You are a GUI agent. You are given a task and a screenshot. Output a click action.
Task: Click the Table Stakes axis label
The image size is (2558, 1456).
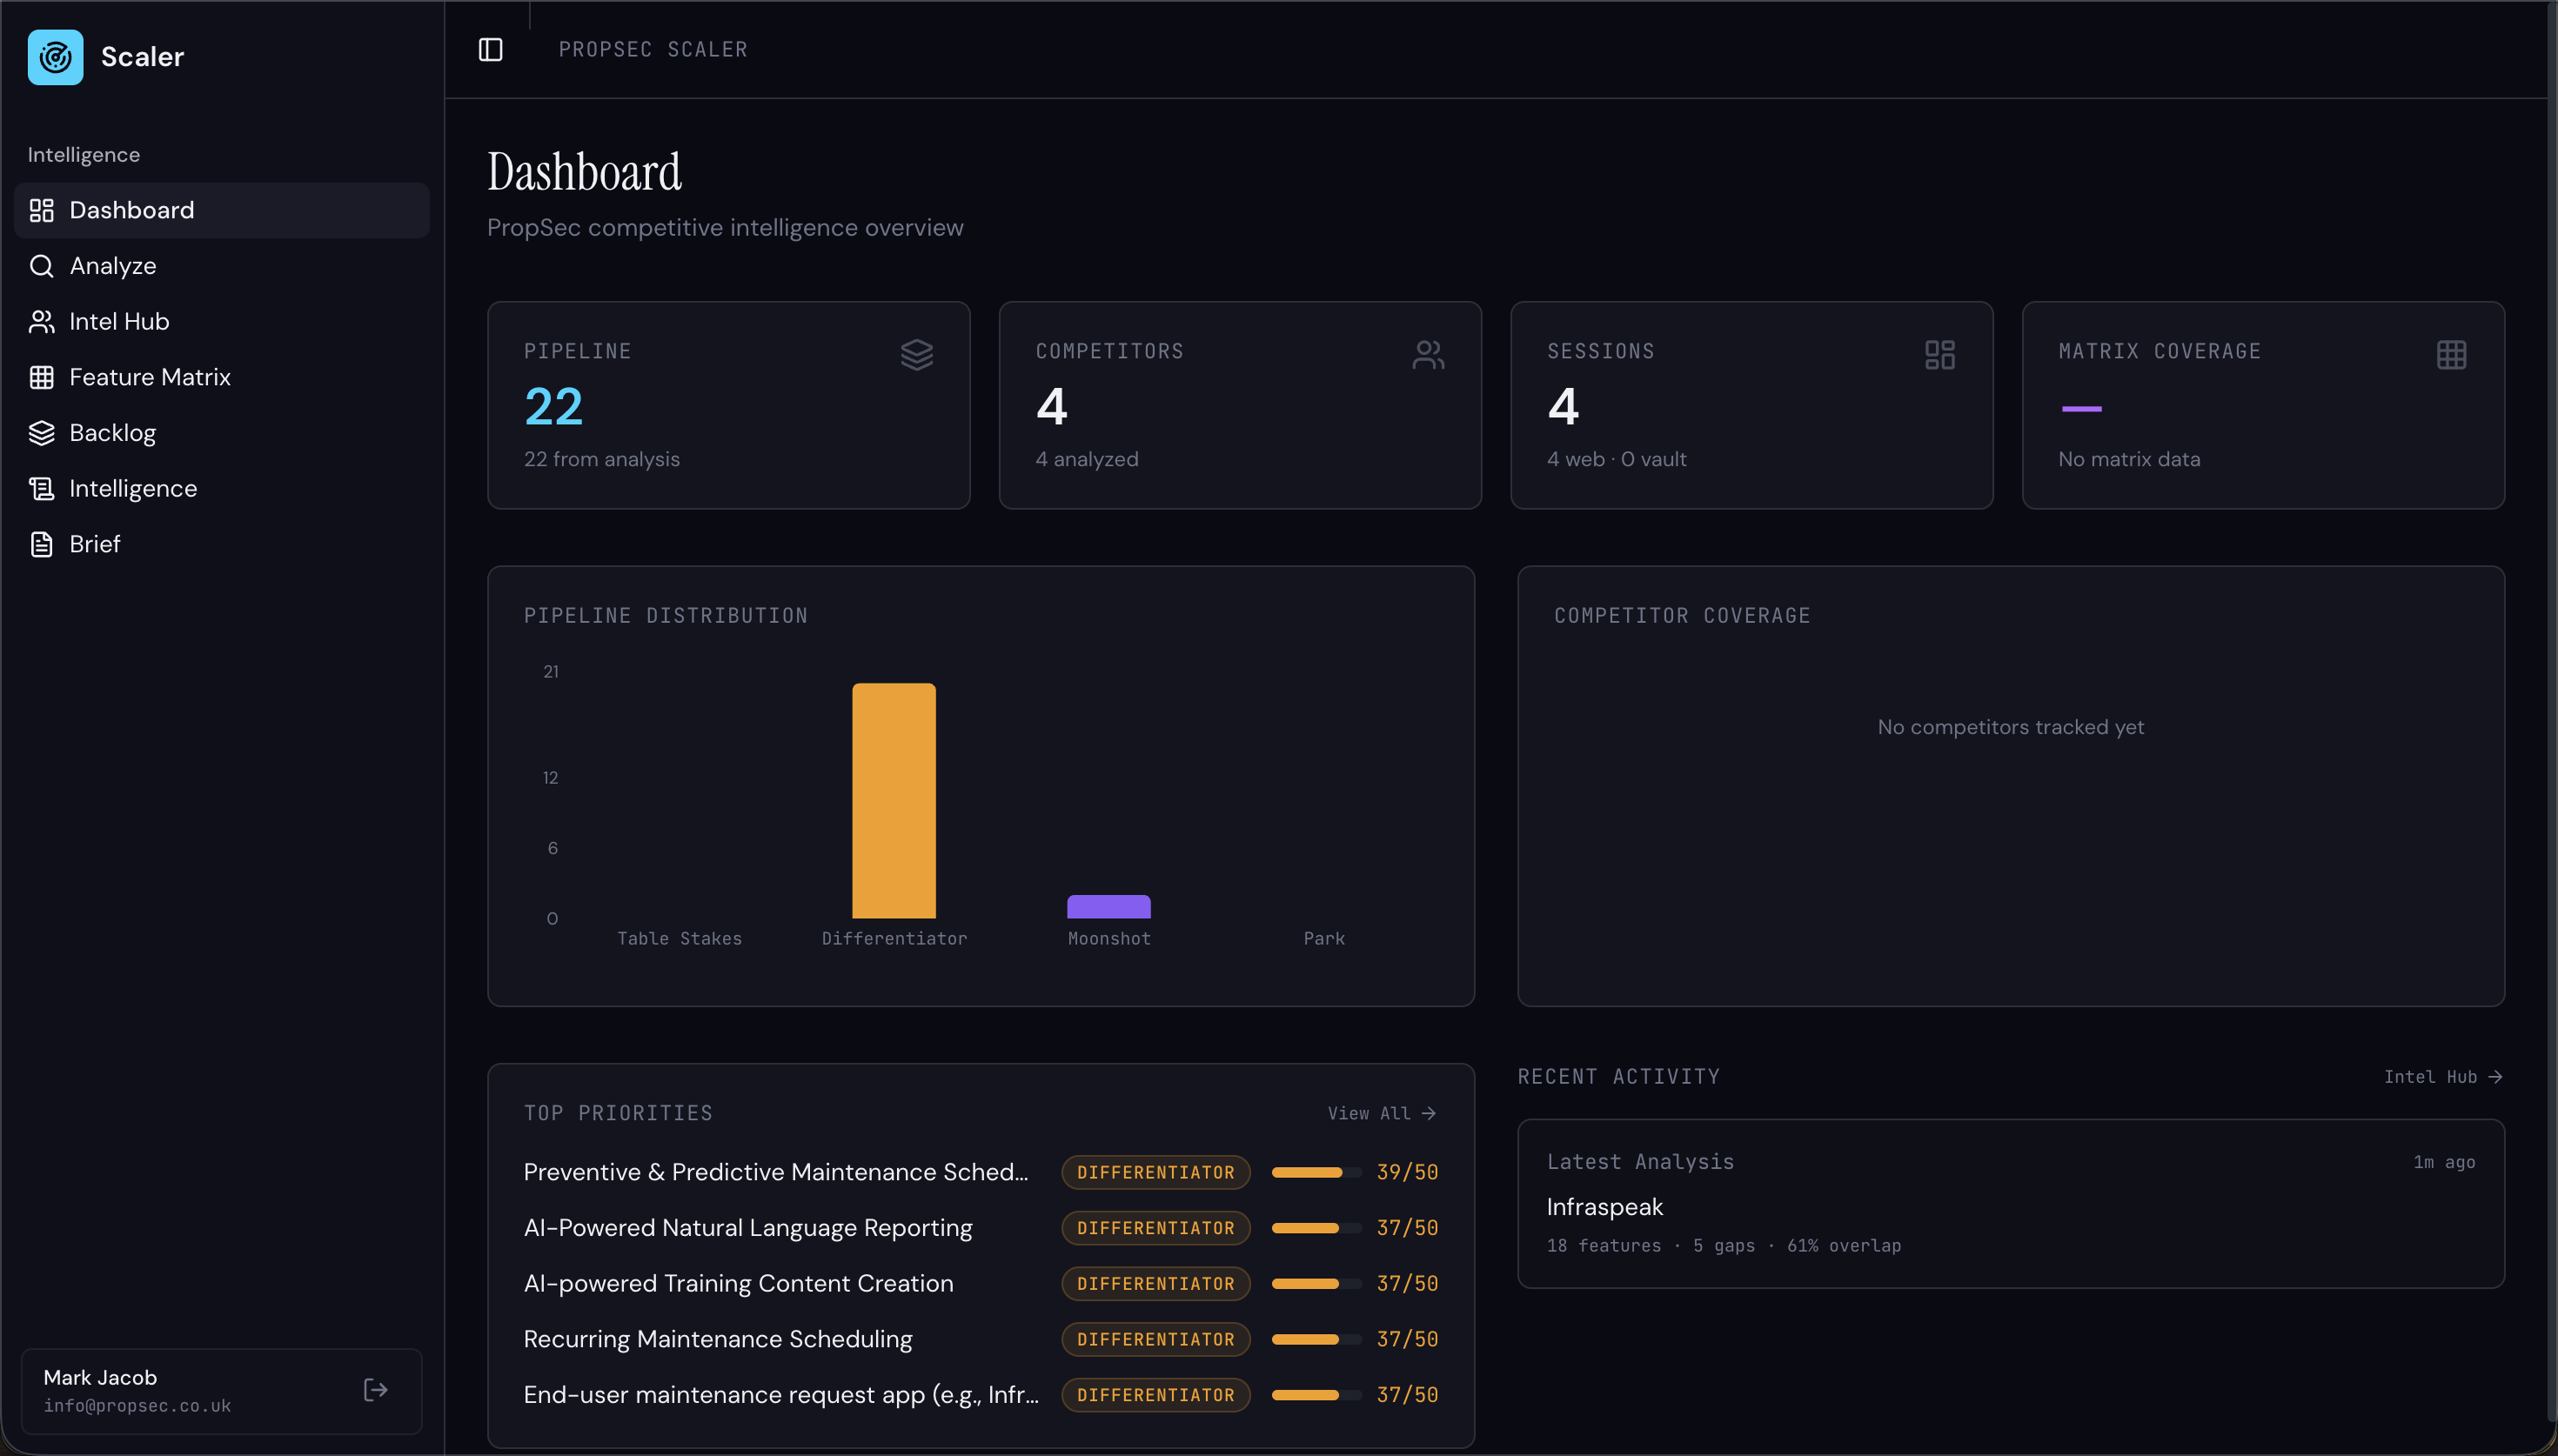pos(679,939)
